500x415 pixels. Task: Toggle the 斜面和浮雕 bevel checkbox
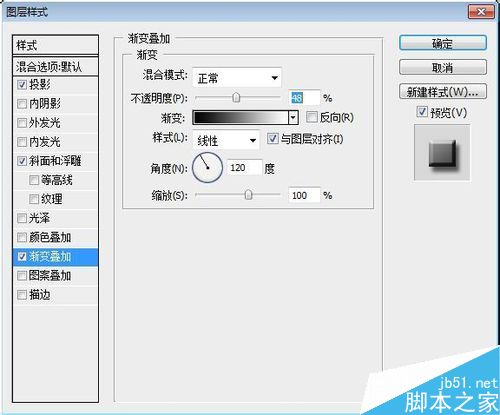tap(22, 161)
